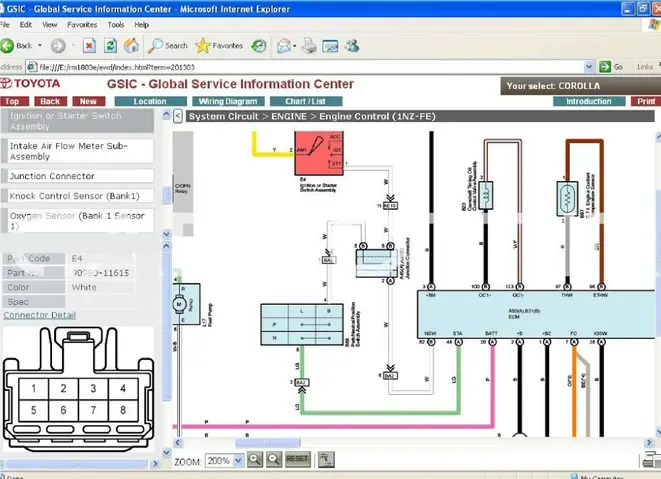
Task: Open the Mail icon dropdown arrow
Action: pos(294,46)
